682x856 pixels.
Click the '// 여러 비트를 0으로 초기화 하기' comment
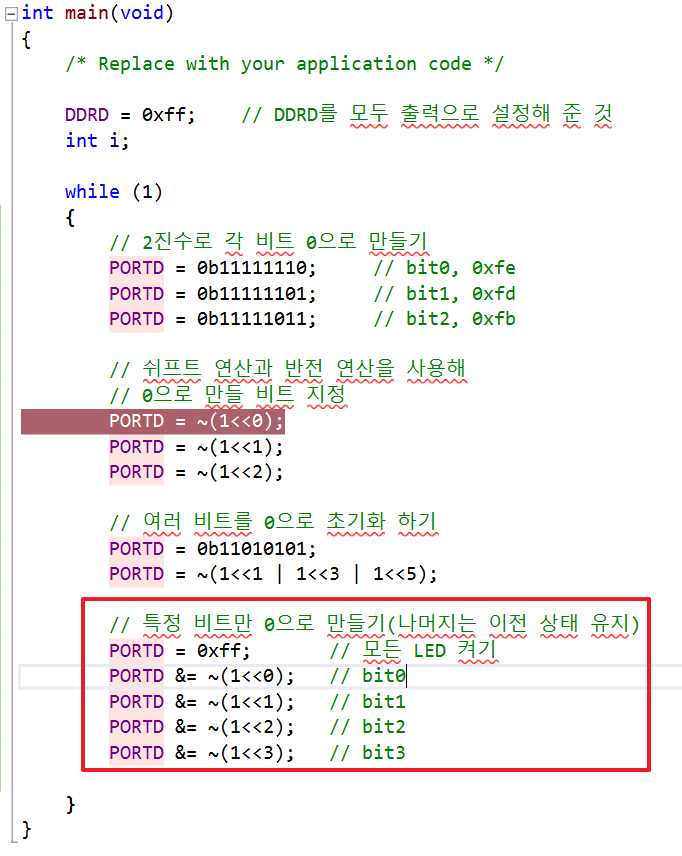point(274,522)
